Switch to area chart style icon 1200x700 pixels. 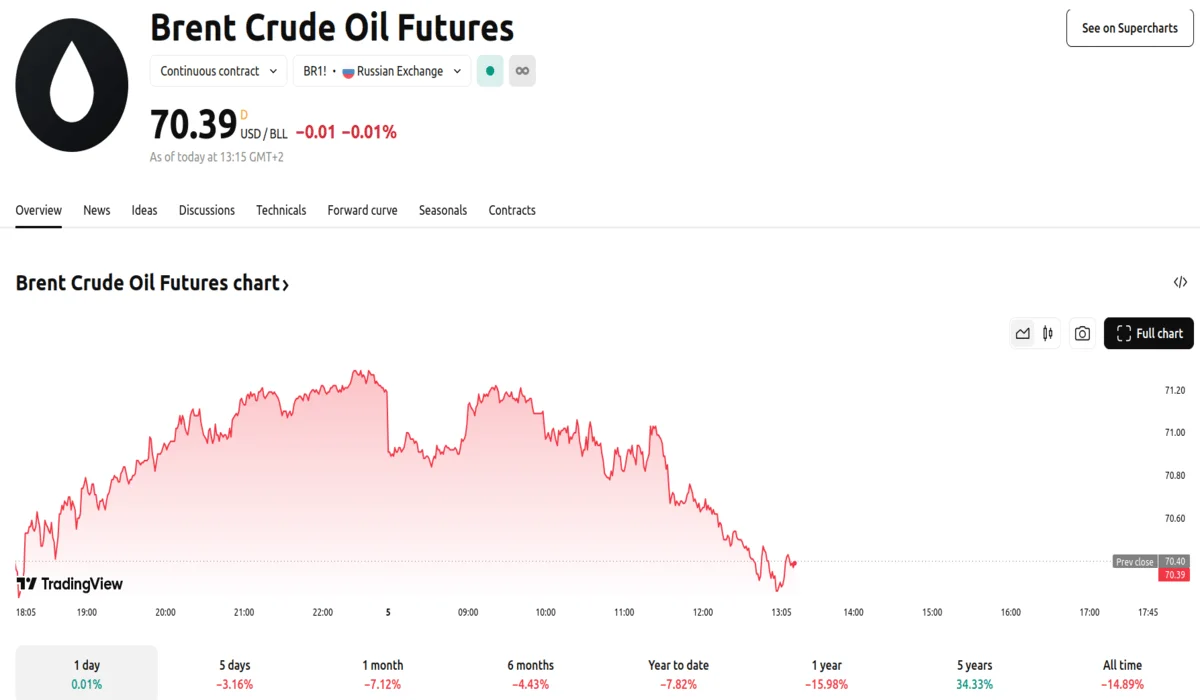(1022, 334)
